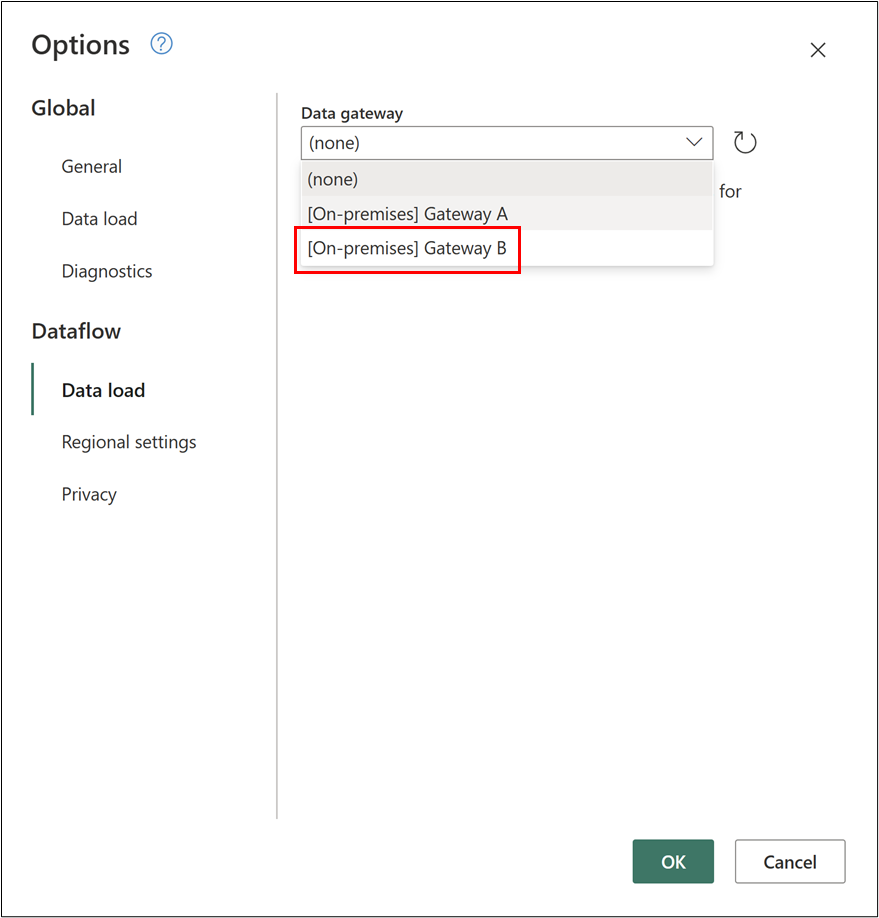The image size is (879, 918).
Task: Open Diagnostics settings
Action: [107, 271]
